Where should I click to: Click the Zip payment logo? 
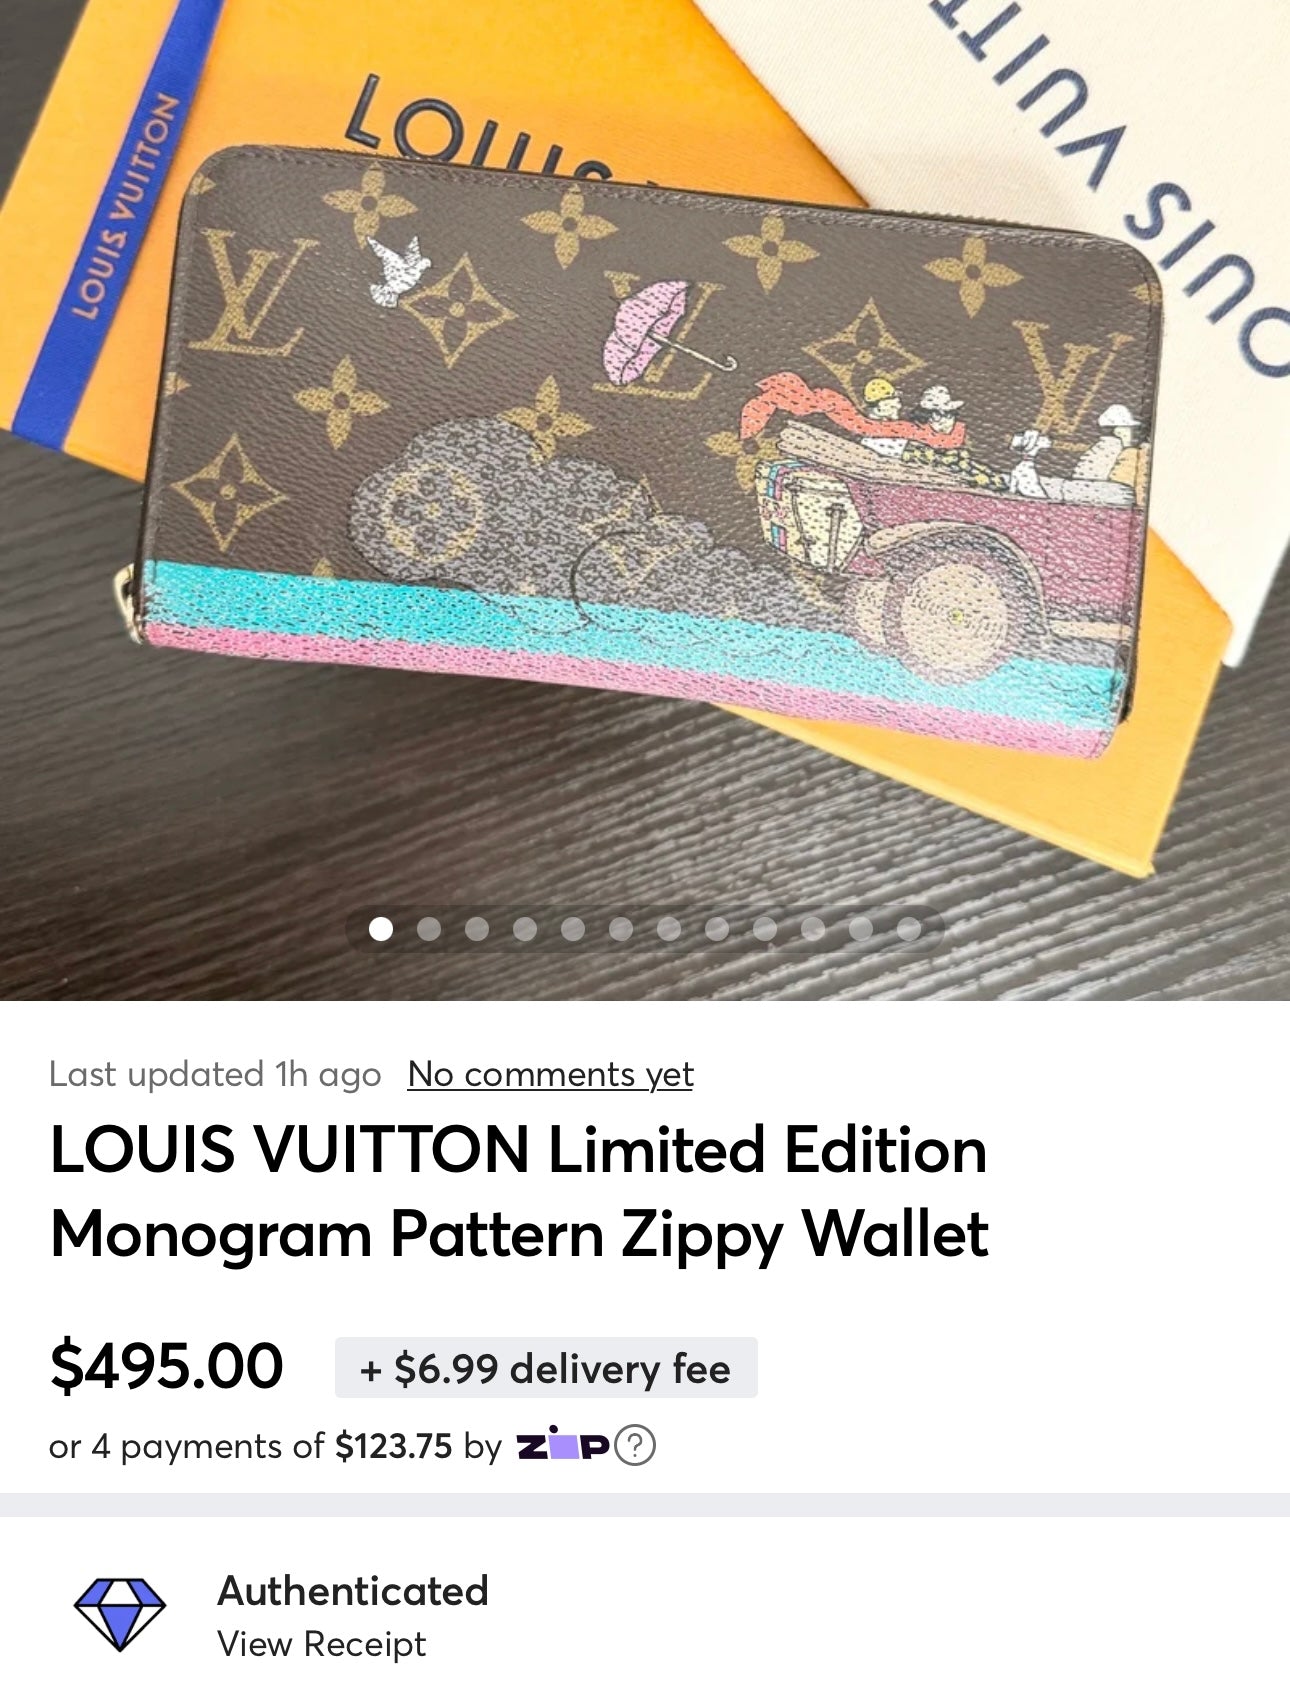pyautogui.click(x=562, y=1446)
